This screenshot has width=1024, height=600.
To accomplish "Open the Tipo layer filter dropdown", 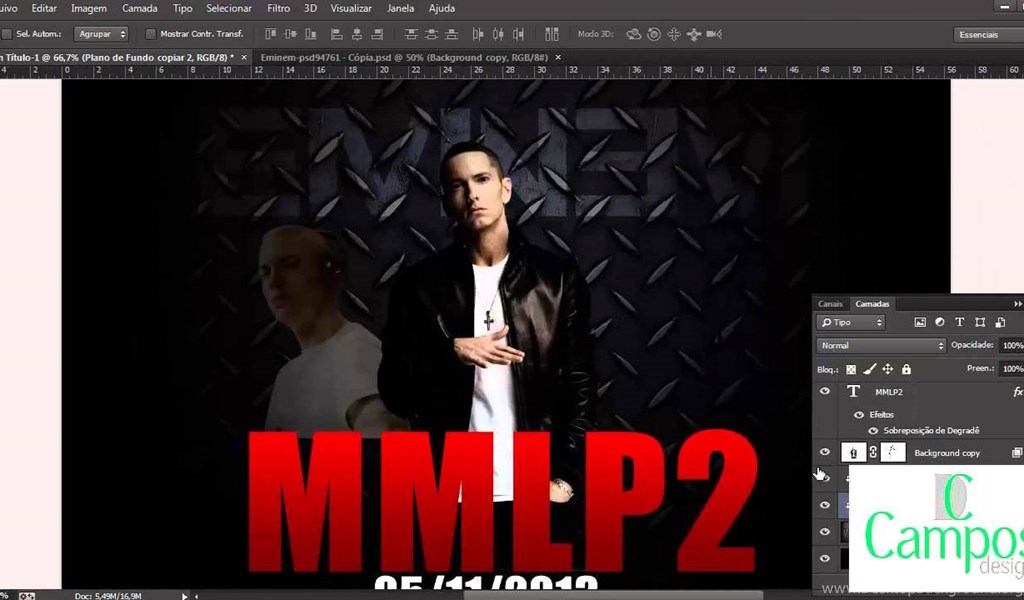I will (x=851, y=323).
